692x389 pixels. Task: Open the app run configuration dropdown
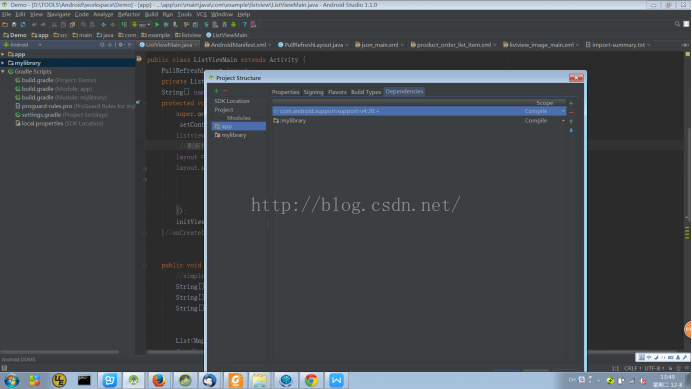click(x=142, y=25)
